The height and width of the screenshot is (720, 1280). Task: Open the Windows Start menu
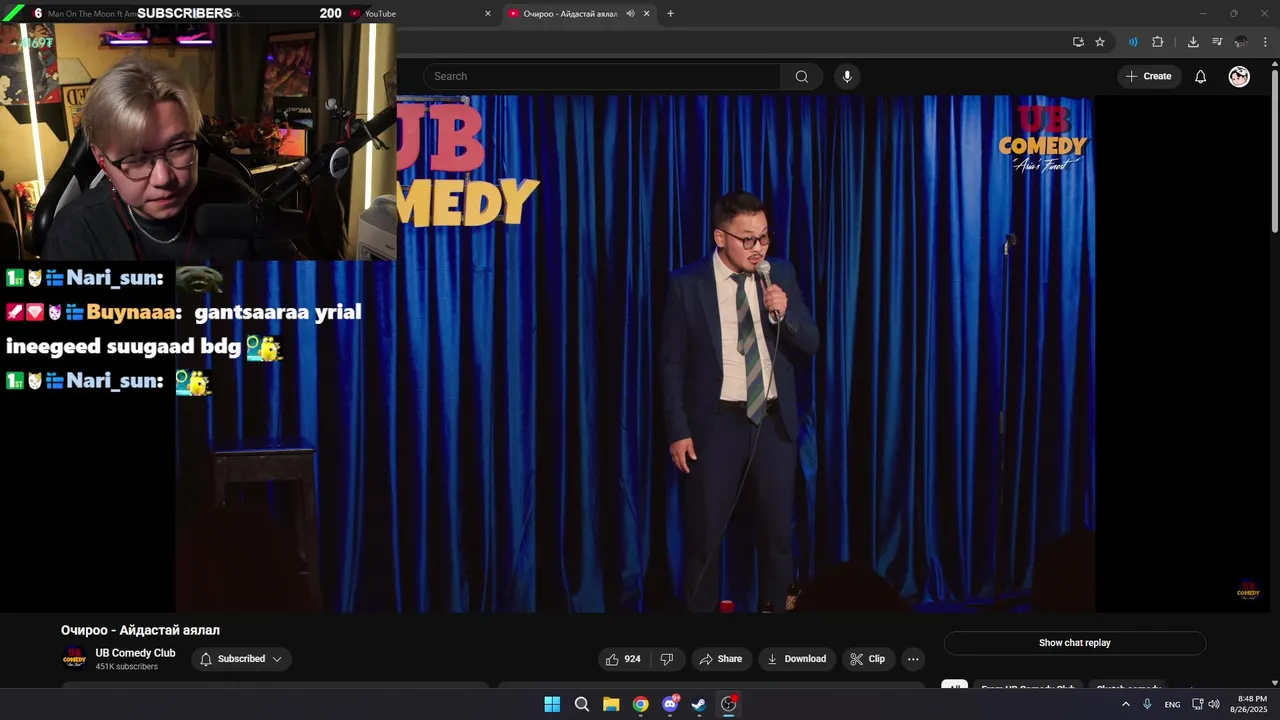pos(552,704)
